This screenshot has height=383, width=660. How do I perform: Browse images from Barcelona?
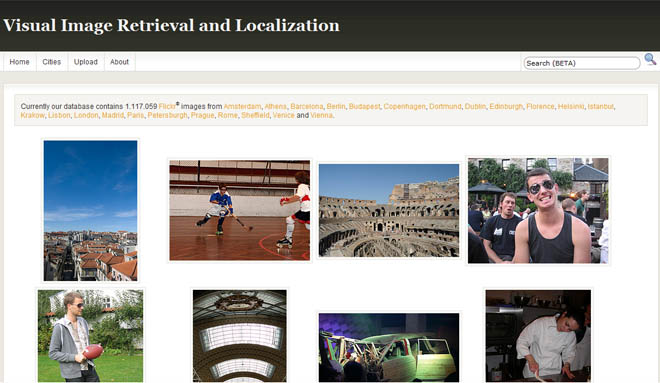(307, 106)
